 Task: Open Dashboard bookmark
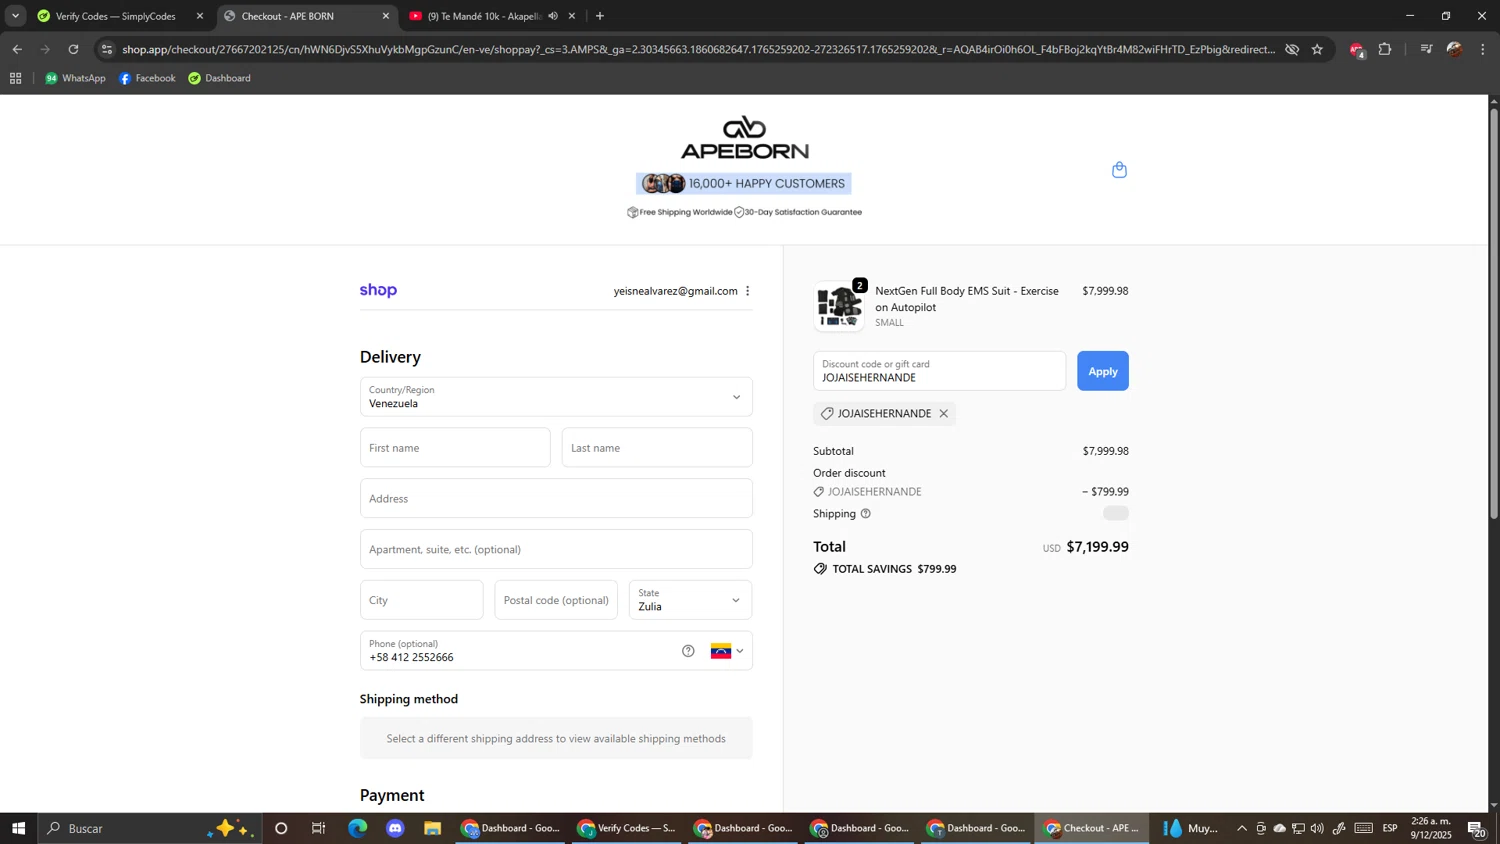(220, 78)
